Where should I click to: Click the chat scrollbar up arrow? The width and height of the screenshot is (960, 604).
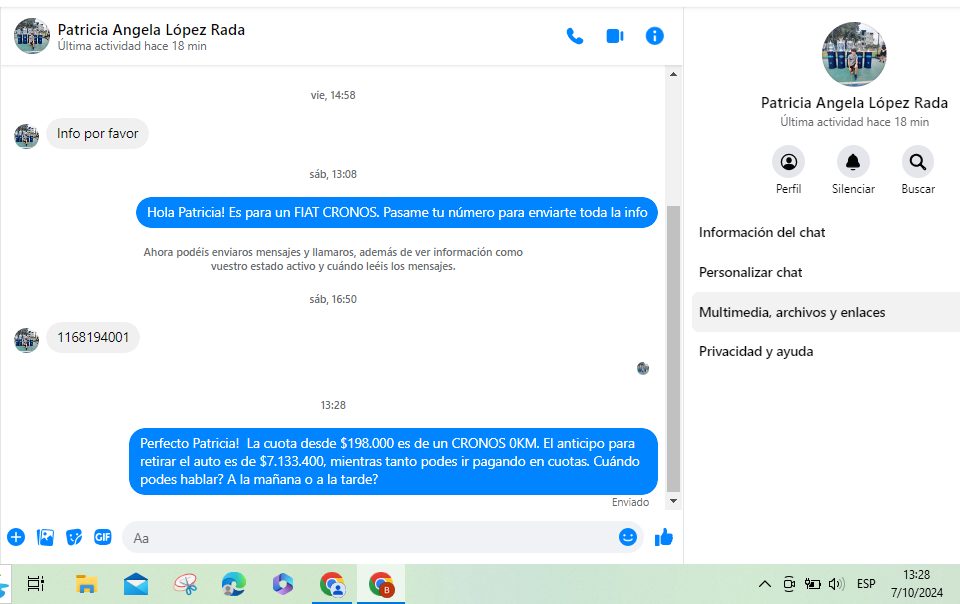[x=673, y=74]
